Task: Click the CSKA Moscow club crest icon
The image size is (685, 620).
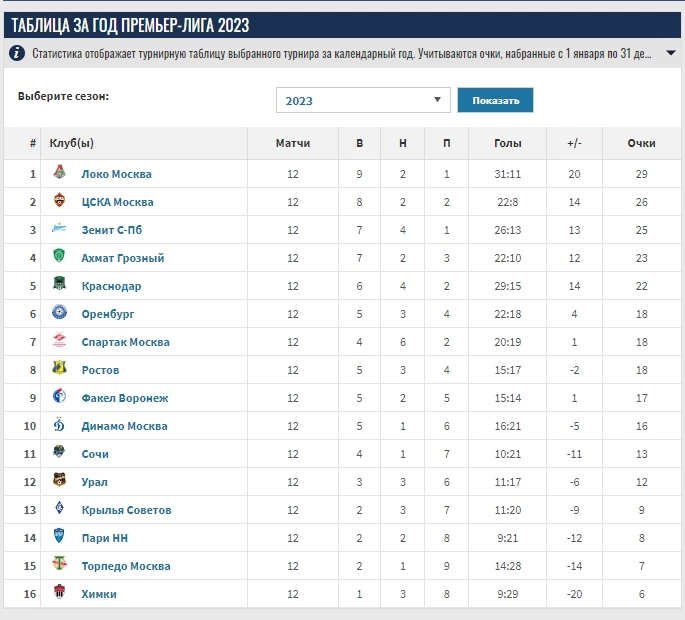Action: [59, 201]
